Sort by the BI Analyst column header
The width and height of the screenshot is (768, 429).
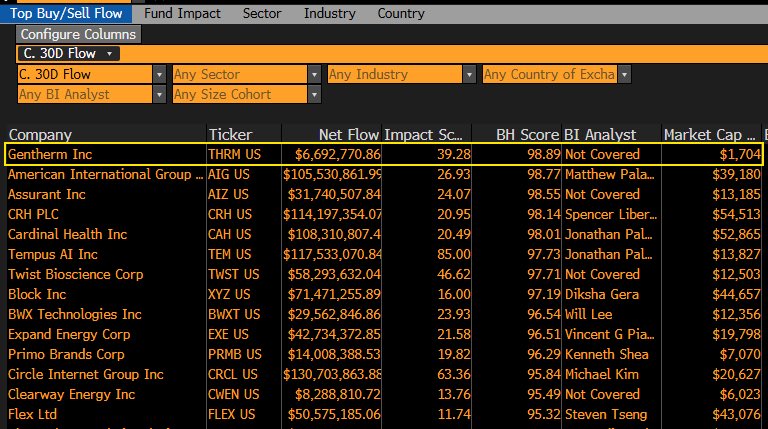pos(600,135)
